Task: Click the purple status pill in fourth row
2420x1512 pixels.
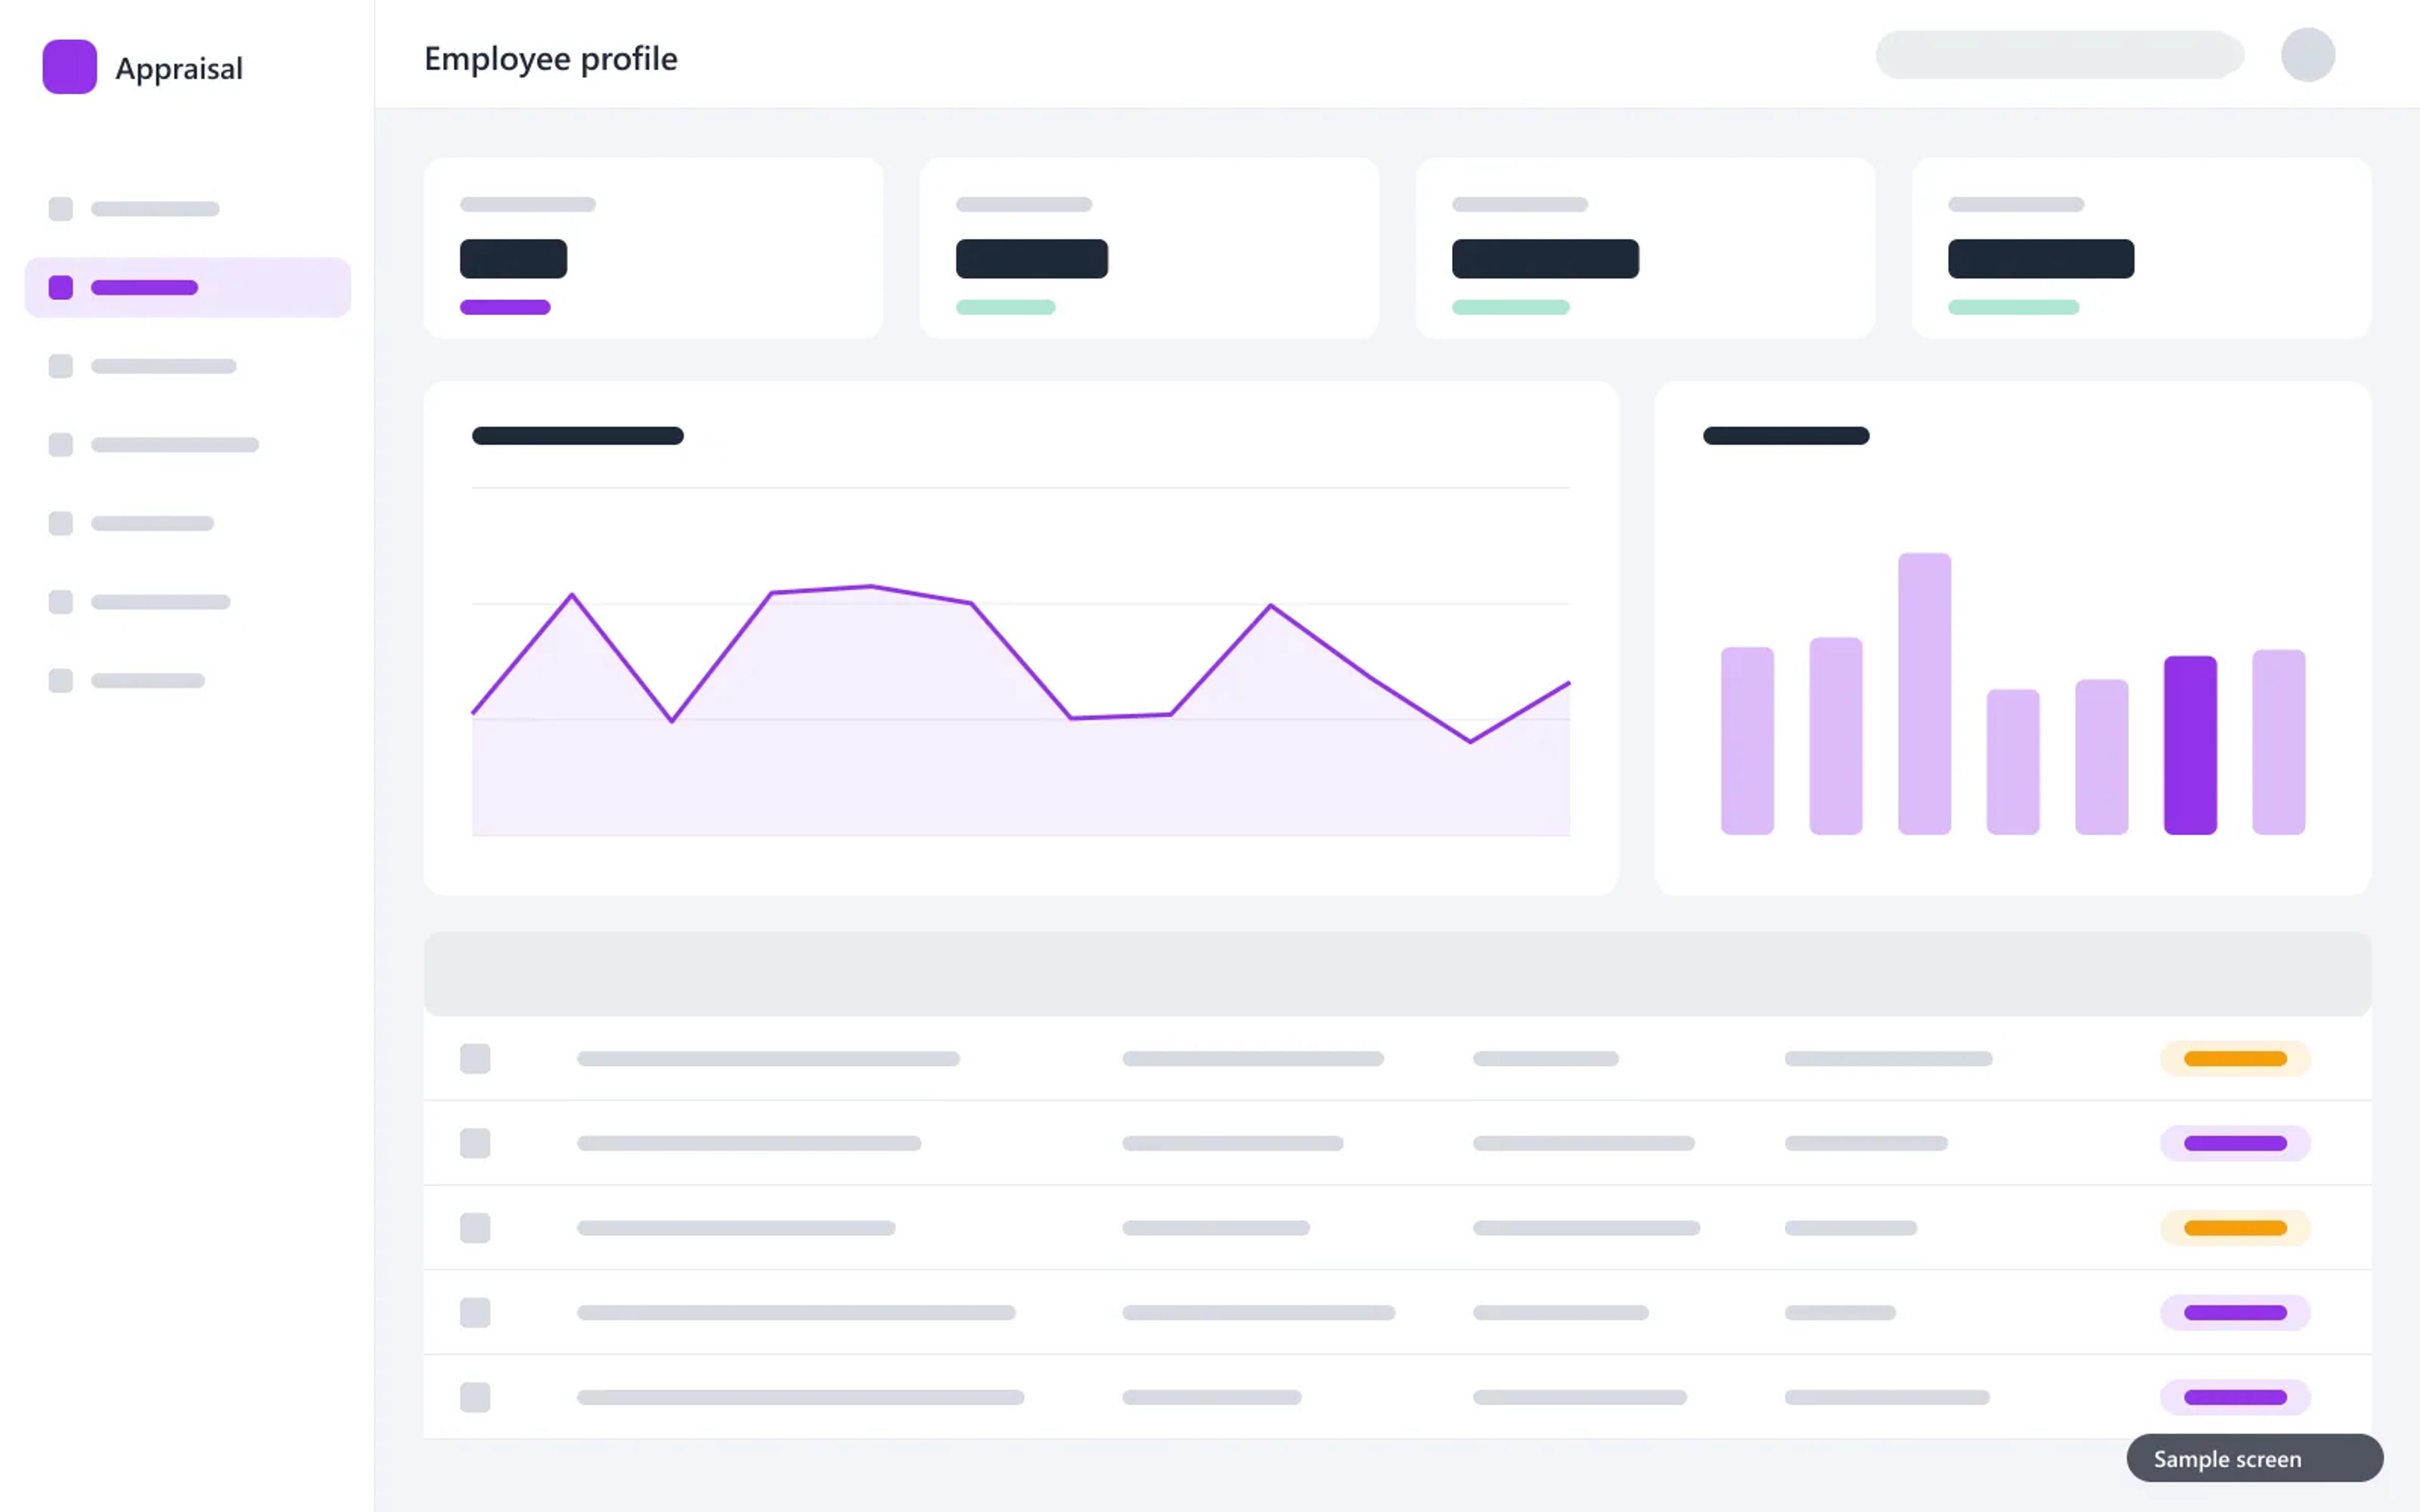Action: point(2235,1313)
